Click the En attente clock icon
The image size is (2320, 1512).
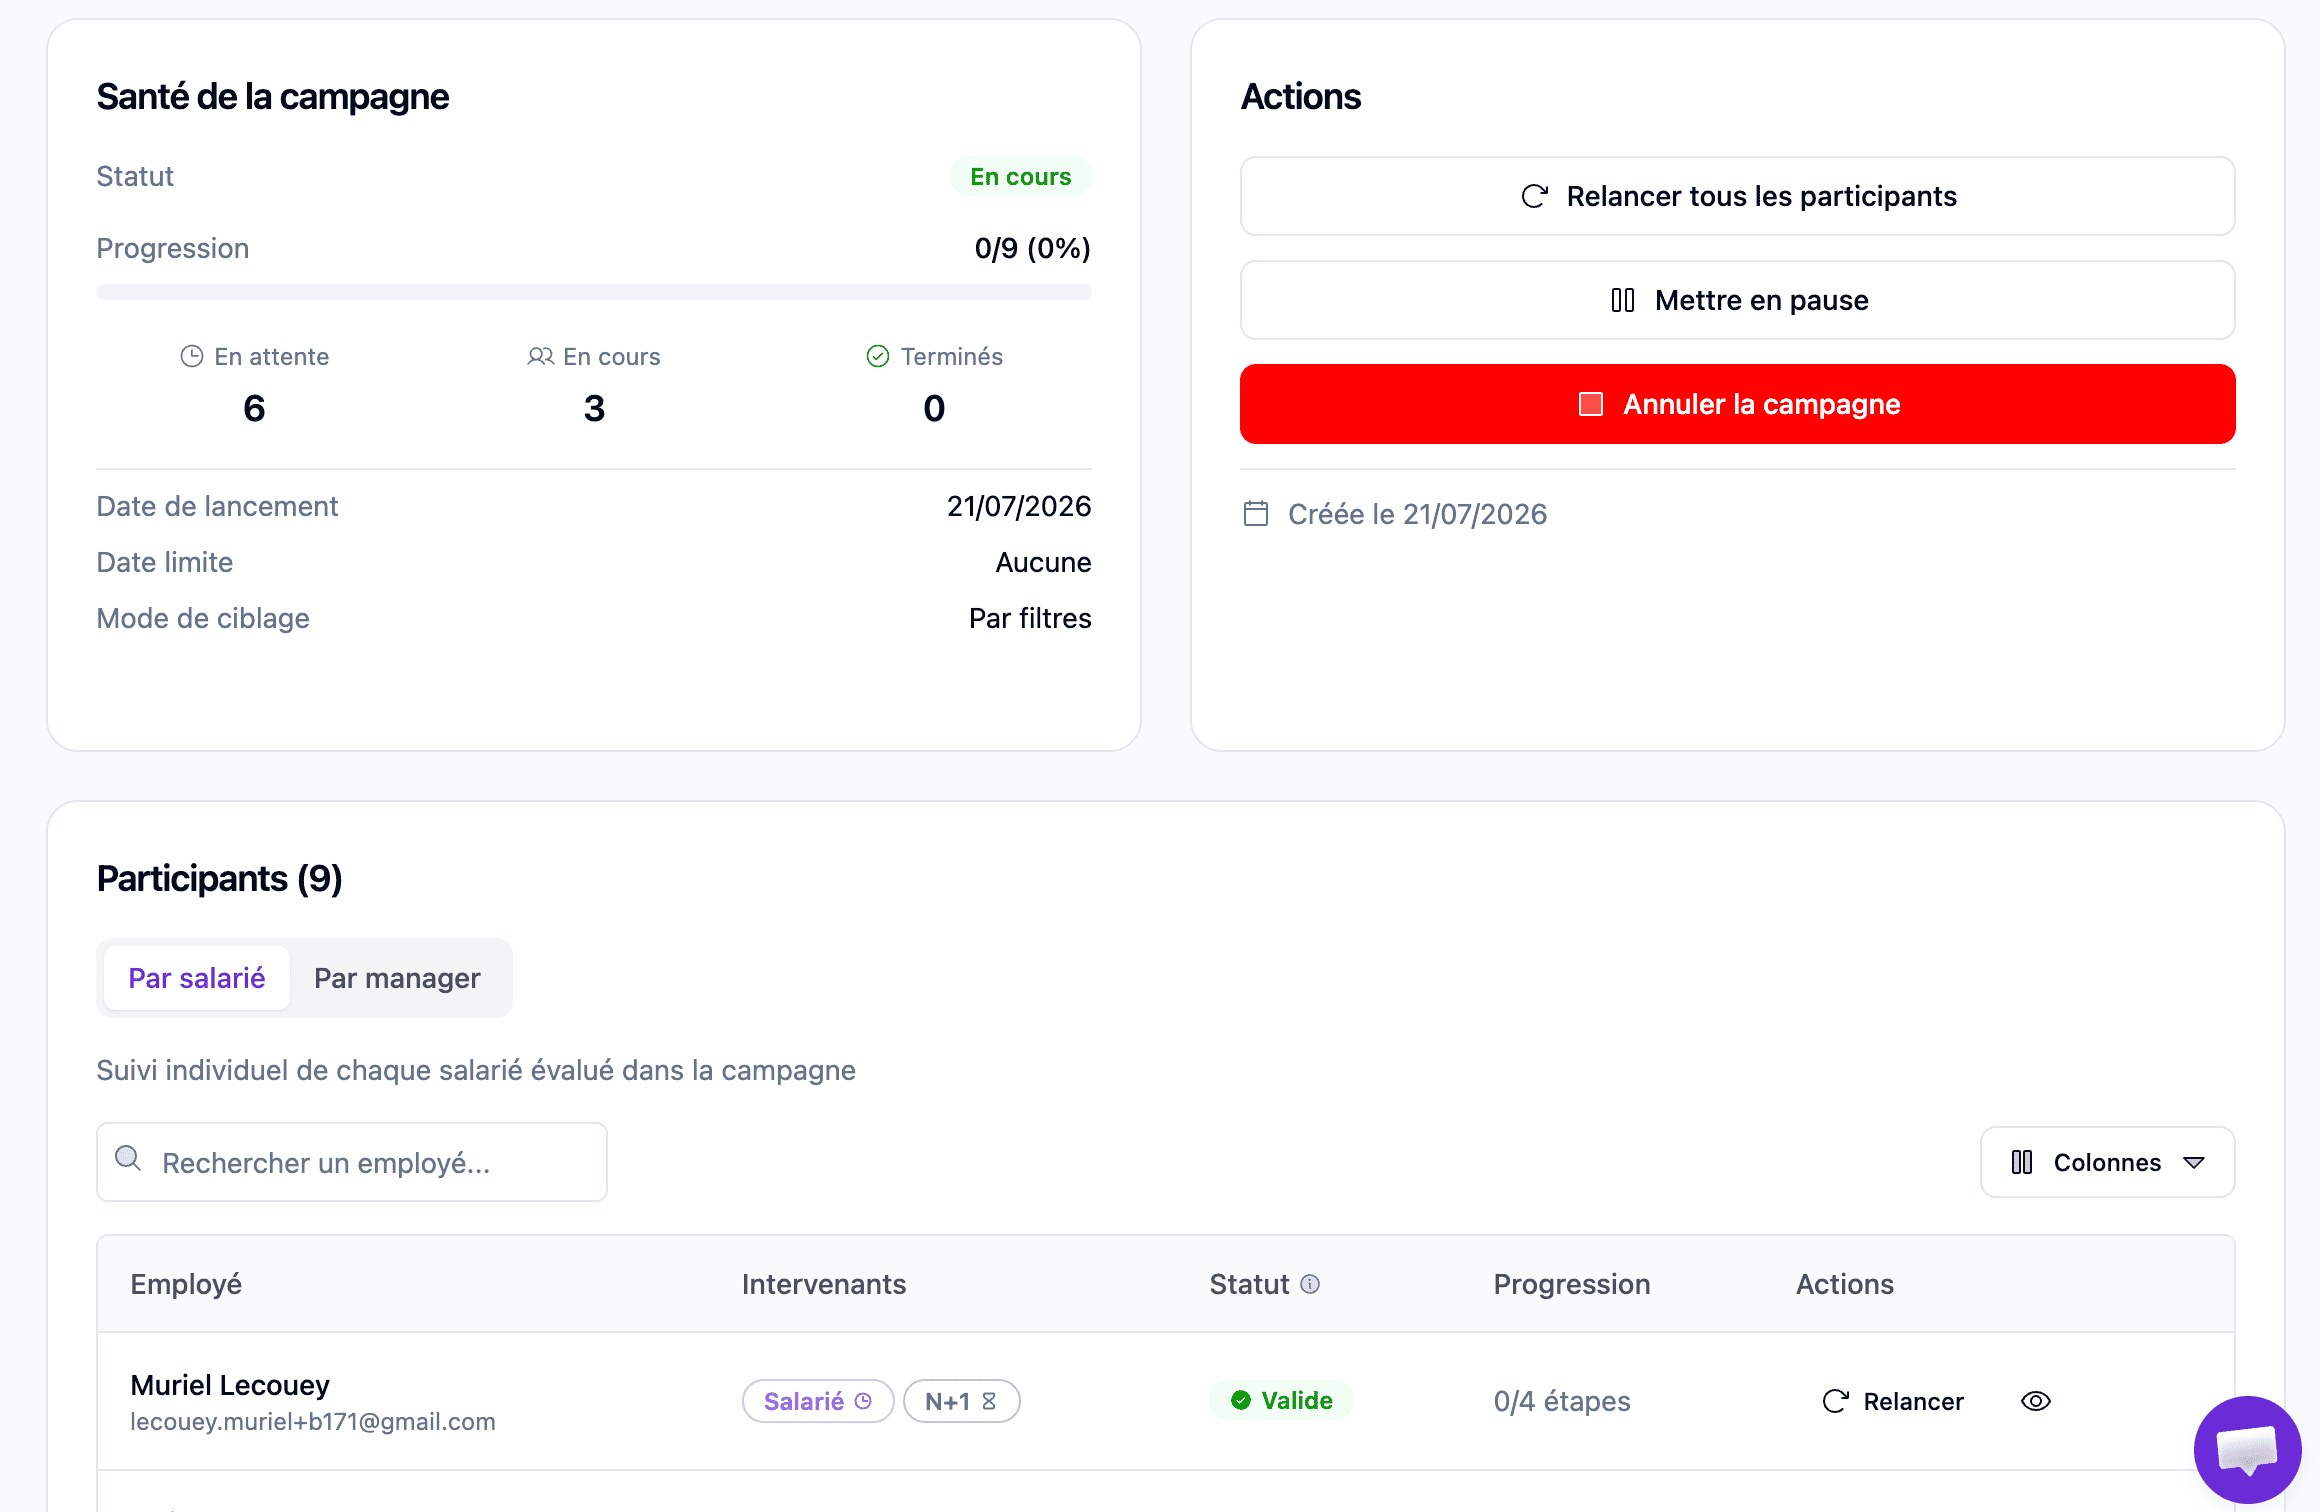click(192, 356)
